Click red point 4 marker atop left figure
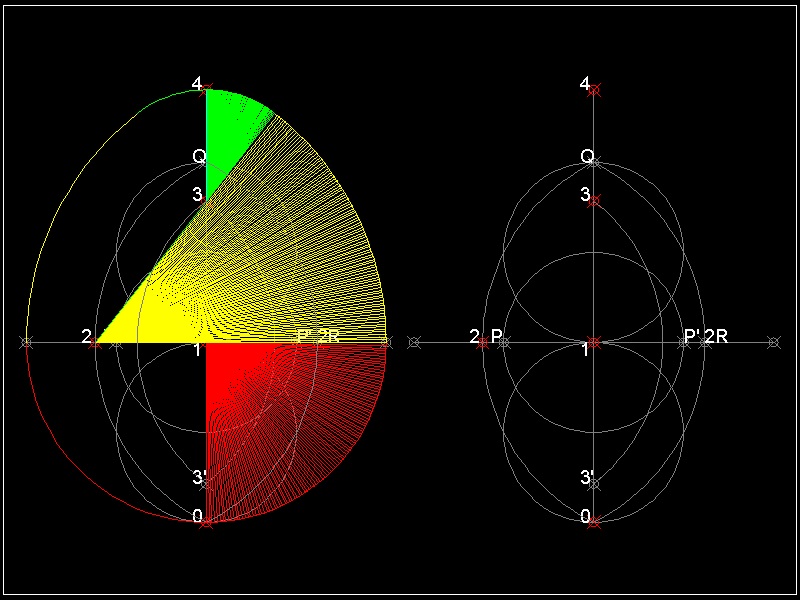 point(206,90)
